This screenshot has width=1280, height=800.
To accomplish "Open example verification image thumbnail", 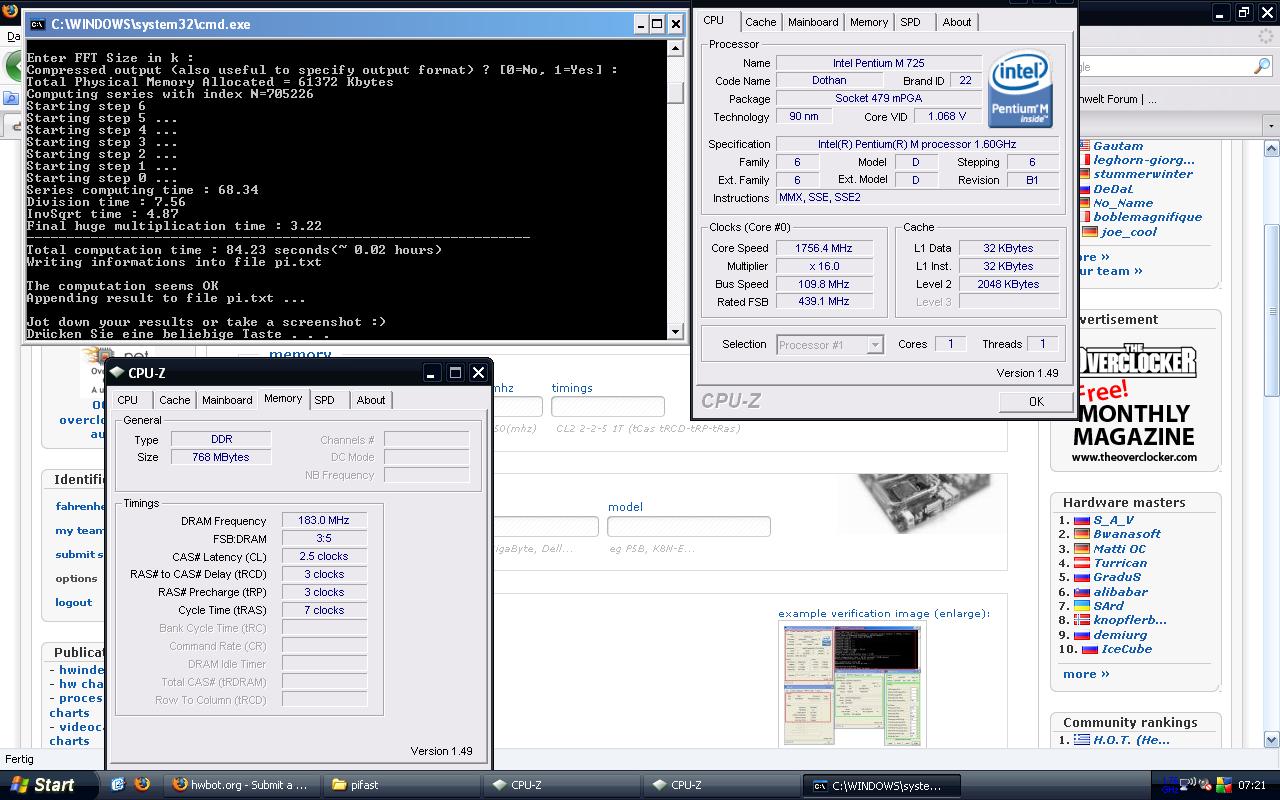I will 852,685.
